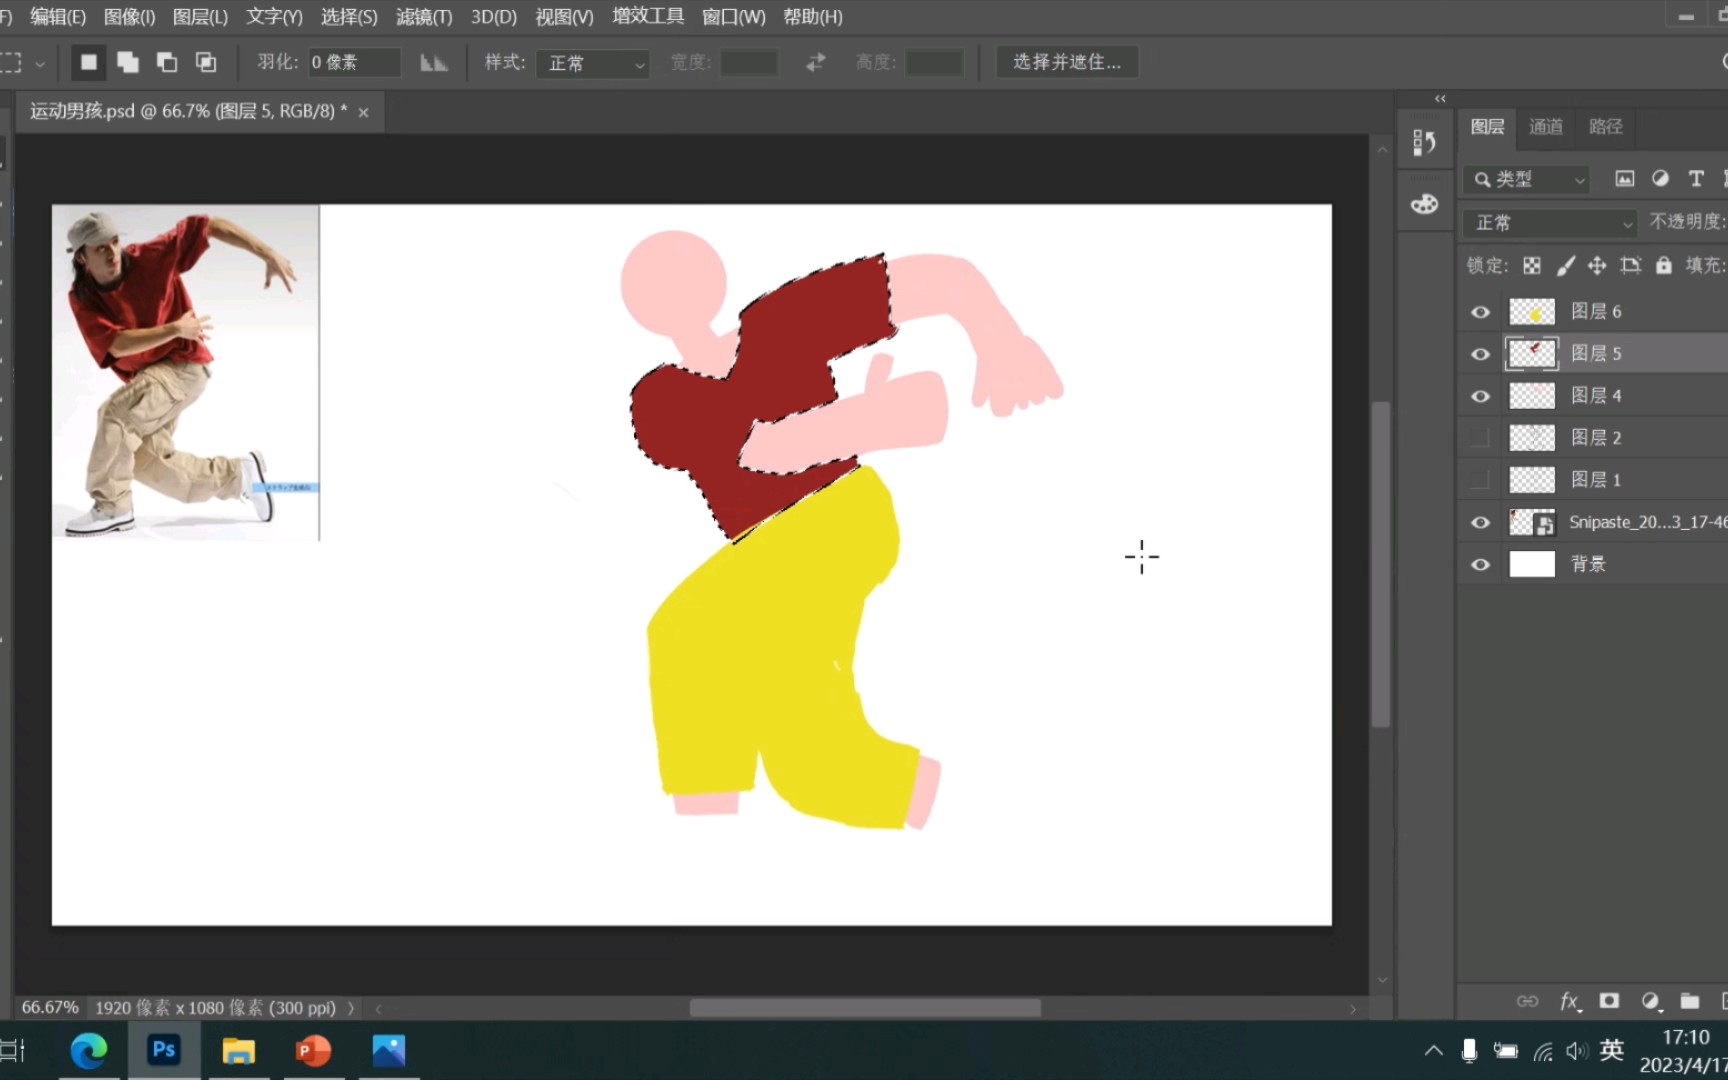Add a layer mask icon
Viewport: 1728px width, 1080px height.
tap(1609, 1001)
